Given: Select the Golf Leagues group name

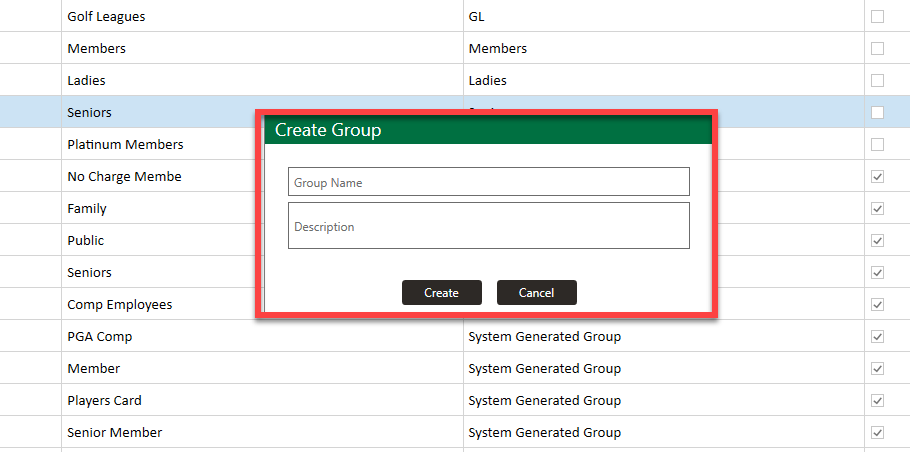Looking at the screenshot, I should coord(106,17).
